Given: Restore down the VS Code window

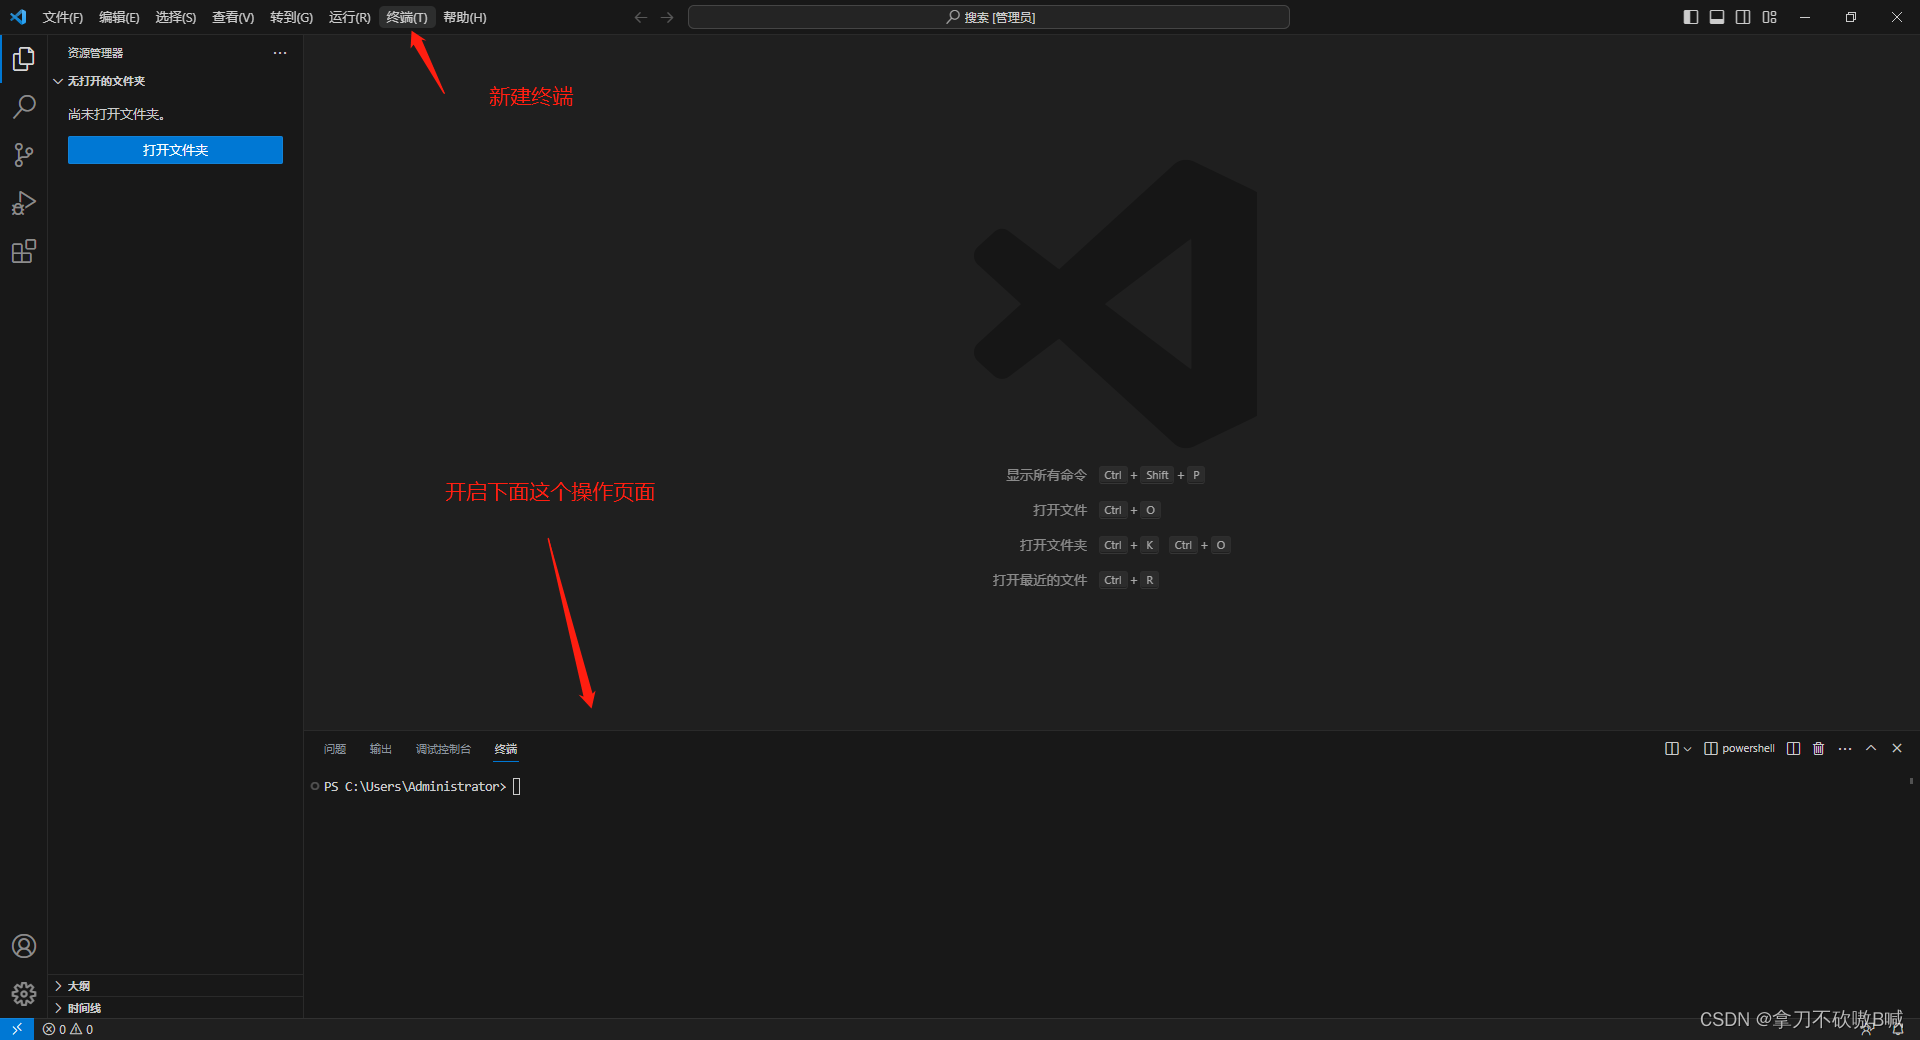Looking at the screenshot, I should [x=1851, y=17].
